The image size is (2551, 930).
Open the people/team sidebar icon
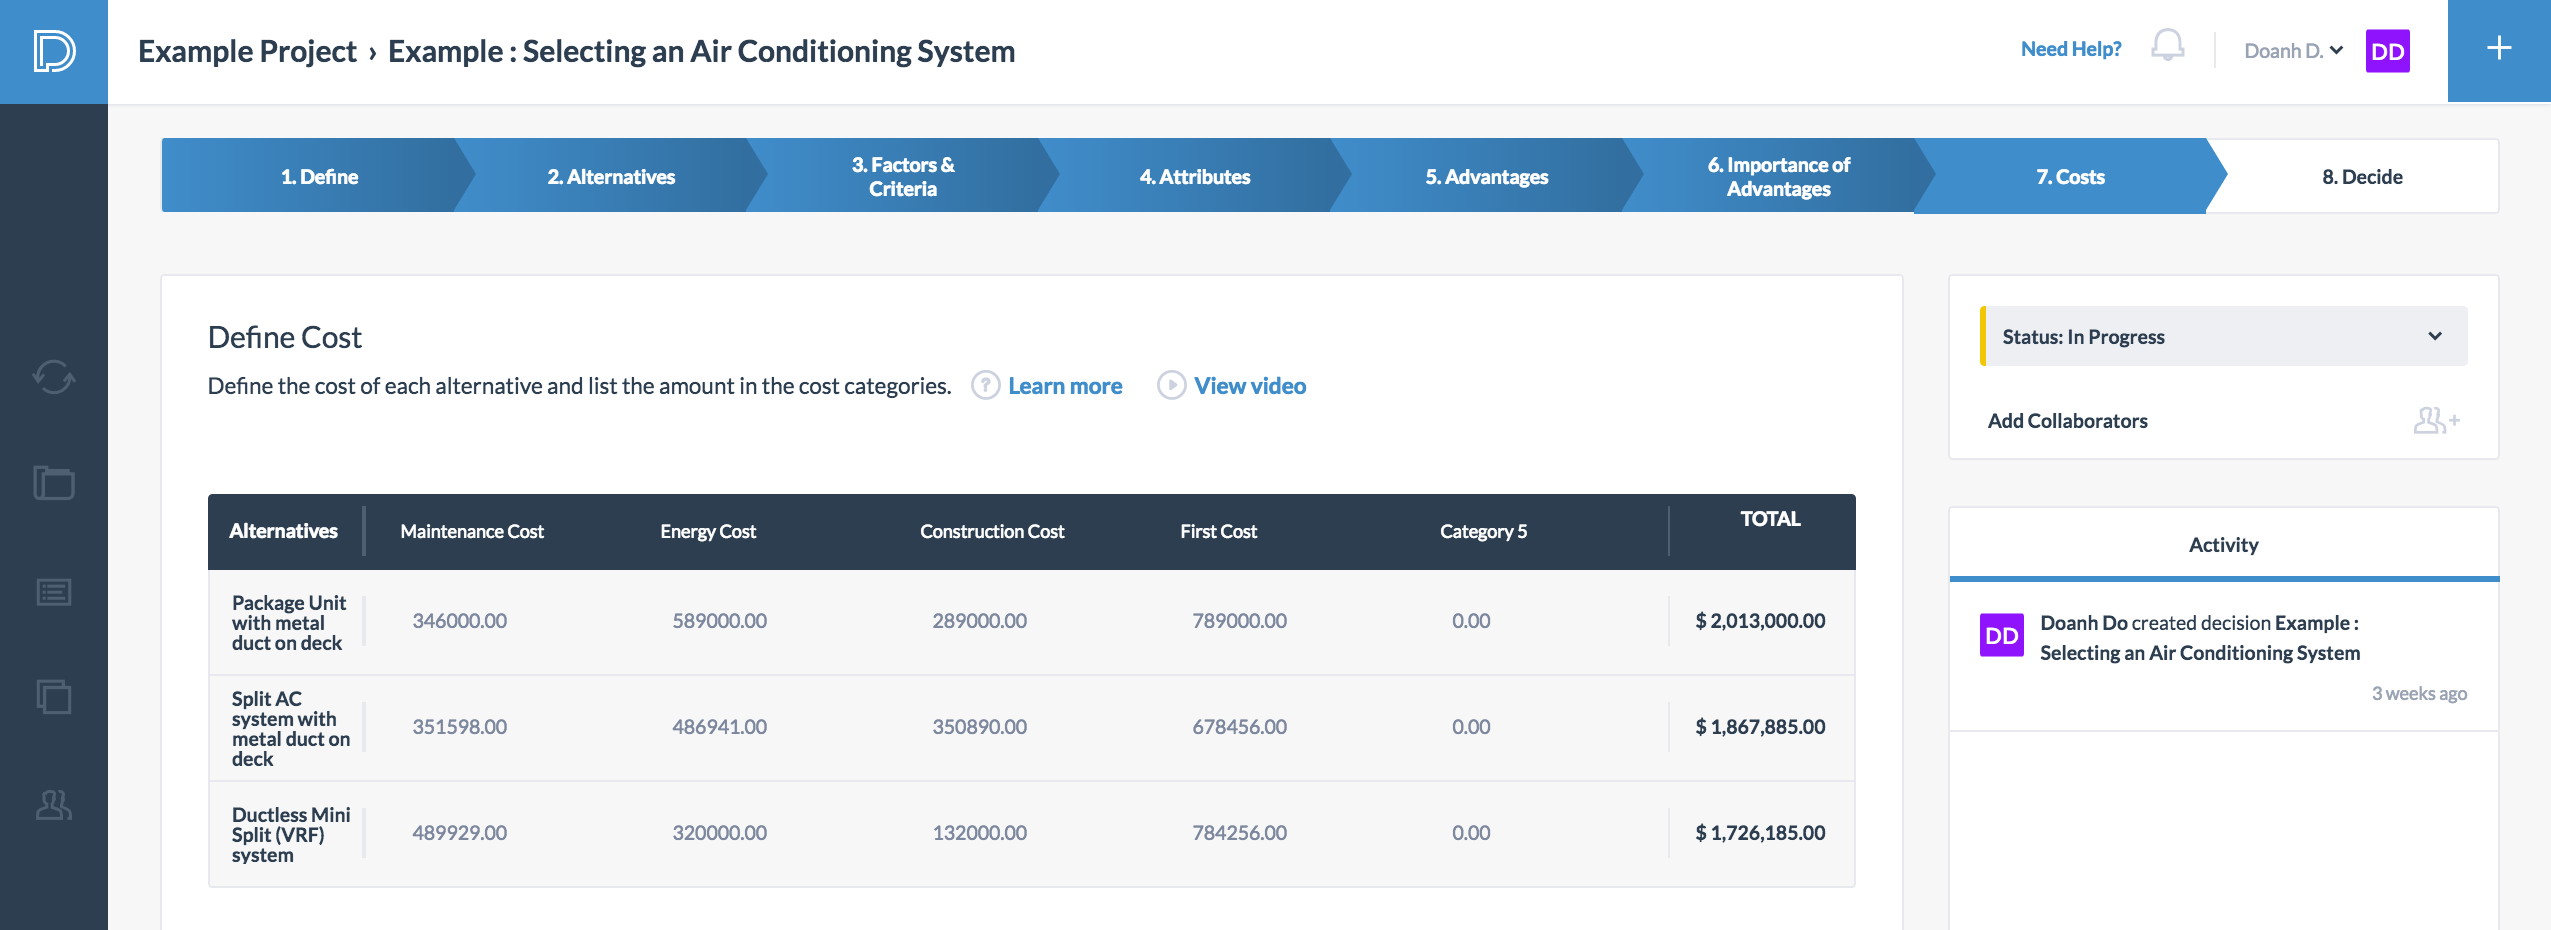(x=54, y=805)
